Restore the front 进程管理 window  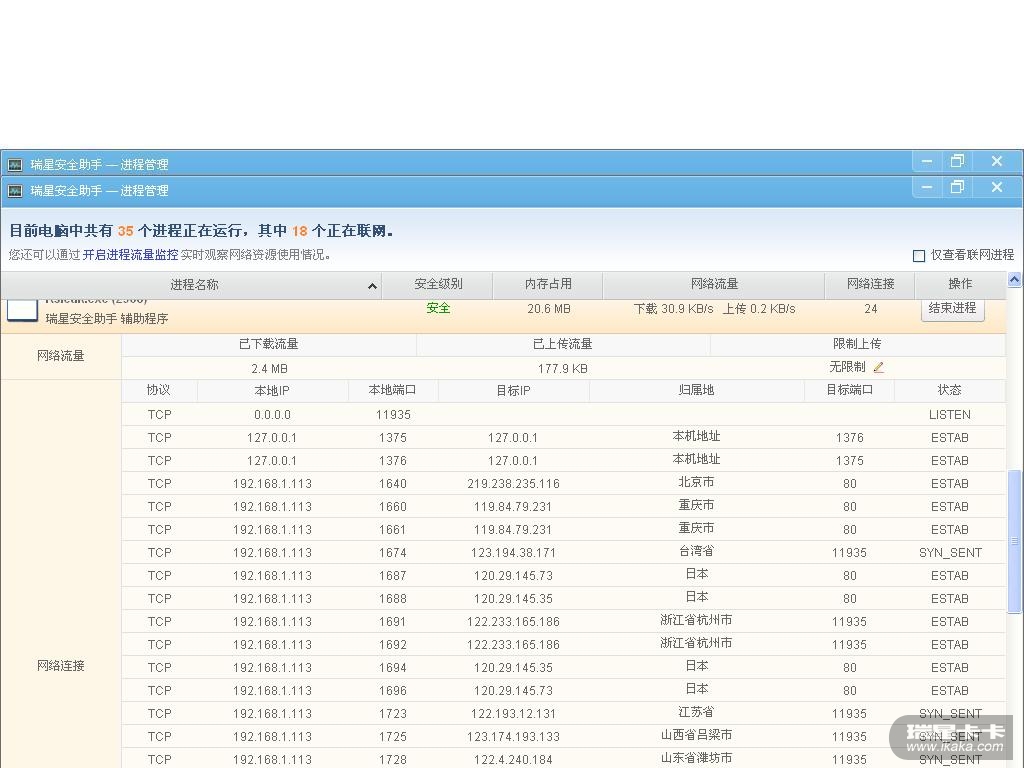tap(957, 187)
